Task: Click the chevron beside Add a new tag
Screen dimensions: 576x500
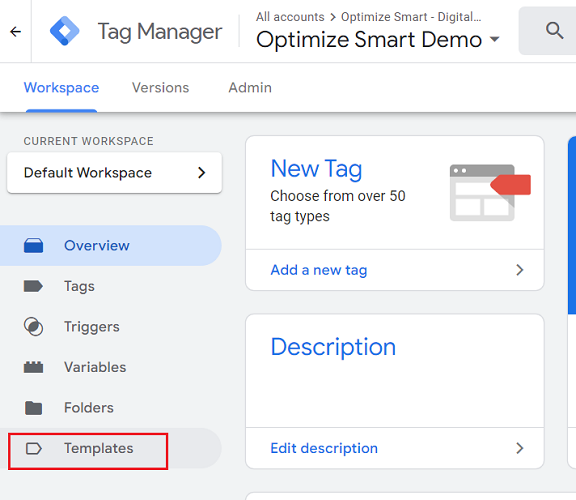Action: click(x=519, y=270)
